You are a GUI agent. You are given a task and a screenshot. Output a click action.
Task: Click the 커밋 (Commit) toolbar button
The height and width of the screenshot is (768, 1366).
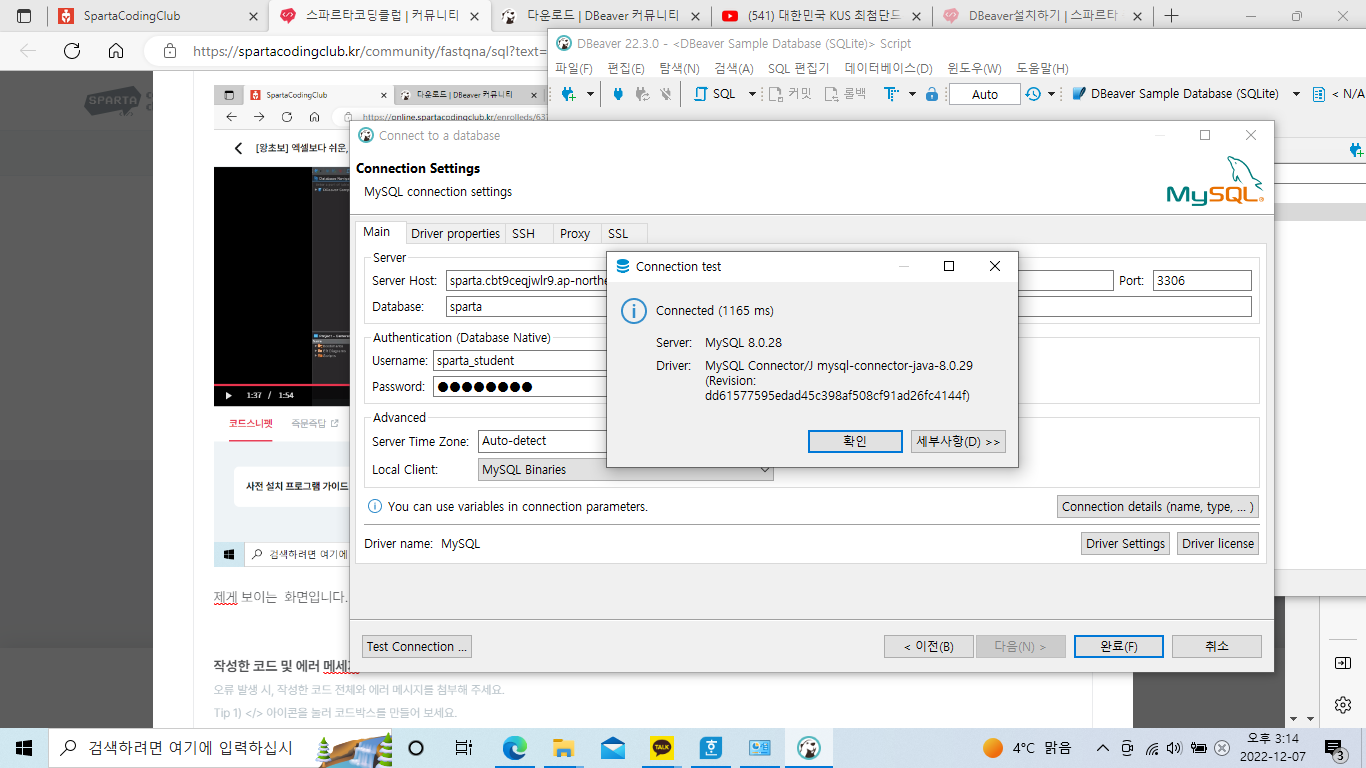point(790,94)
